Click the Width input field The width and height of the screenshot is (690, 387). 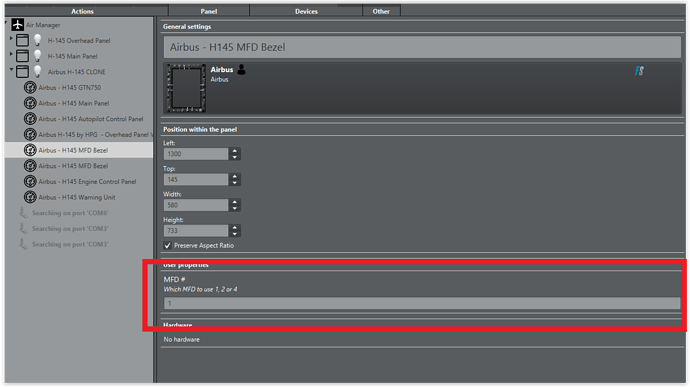(x=196, y=205)
